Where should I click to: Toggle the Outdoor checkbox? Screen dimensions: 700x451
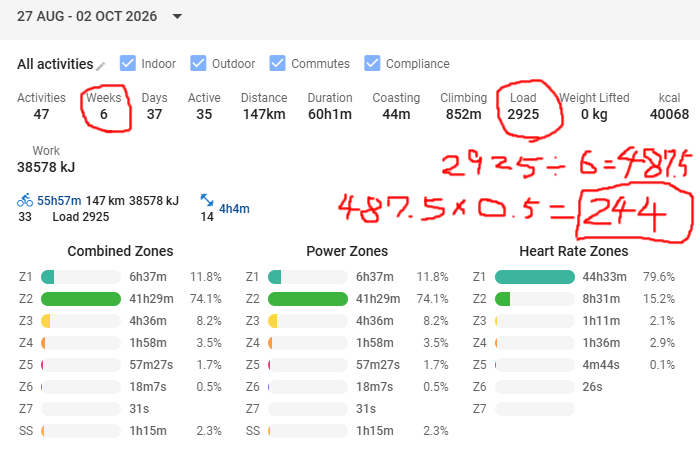click(198, 63)
